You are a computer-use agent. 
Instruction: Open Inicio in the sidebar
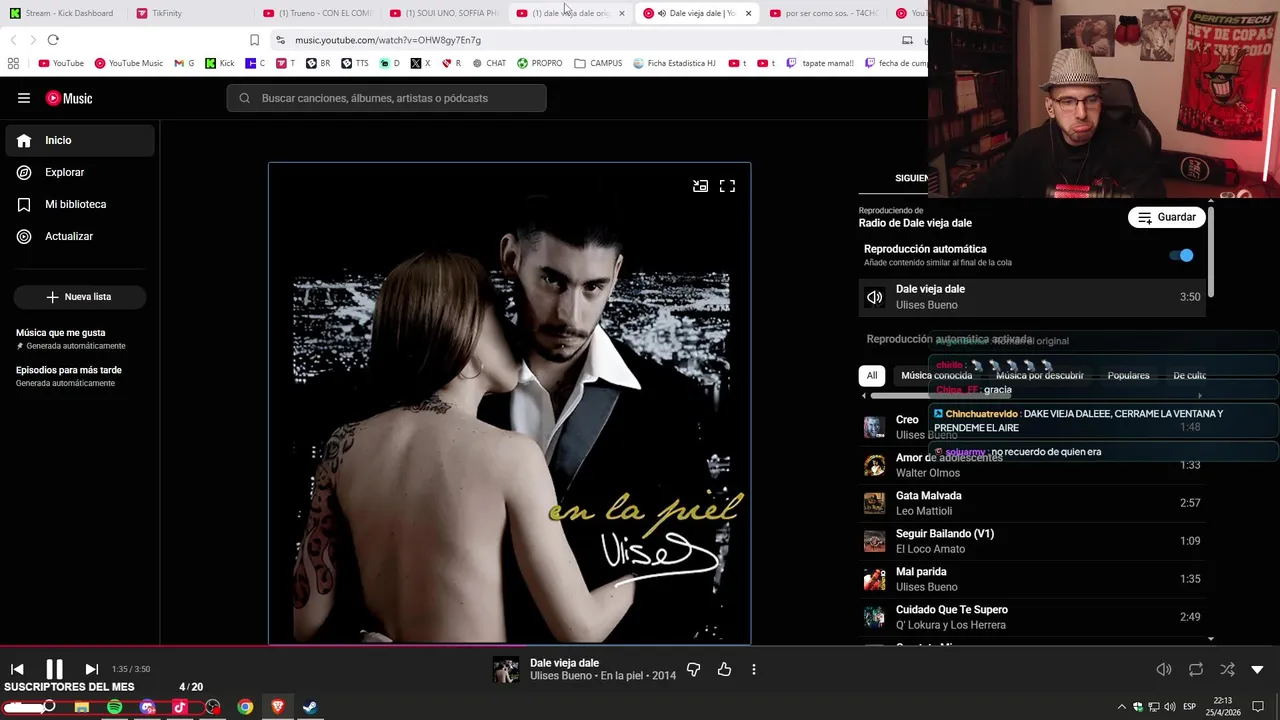pyautogui.click(x=80, y=140)
